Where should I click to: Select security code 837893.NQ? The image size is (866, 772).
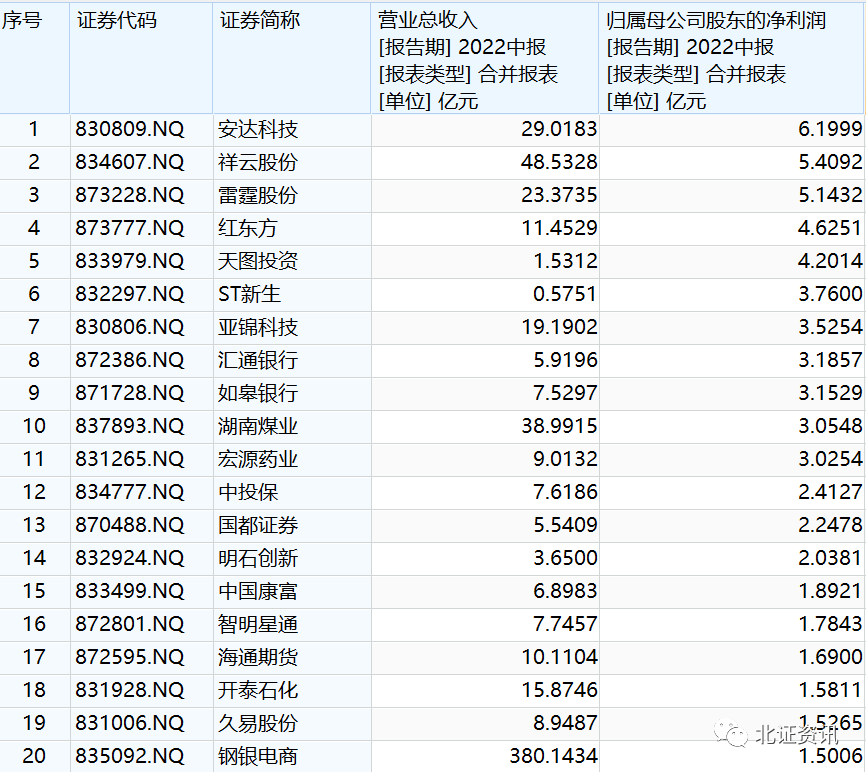pyautogui.click(x=130, y=426)
